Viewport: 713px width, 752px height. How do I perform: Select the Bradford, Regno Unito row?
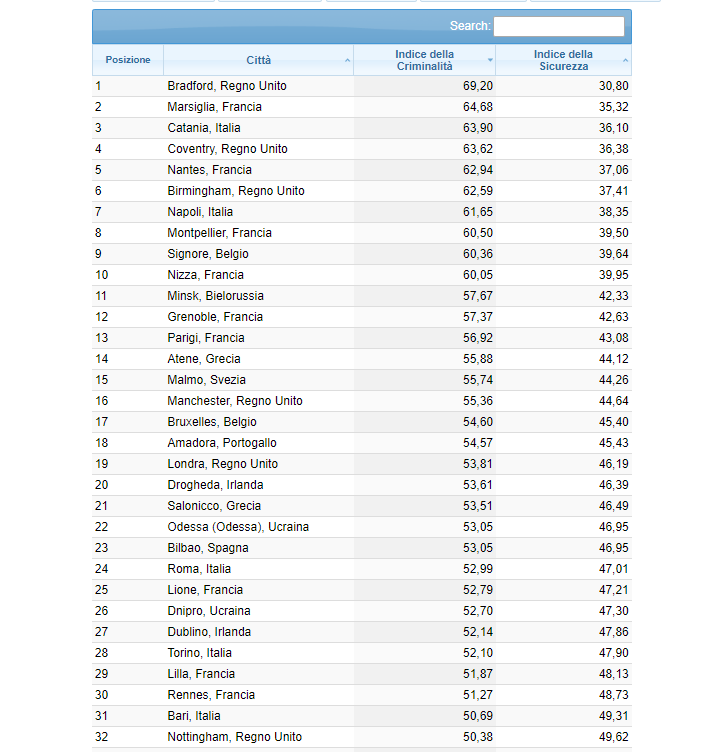coord(227,86)
